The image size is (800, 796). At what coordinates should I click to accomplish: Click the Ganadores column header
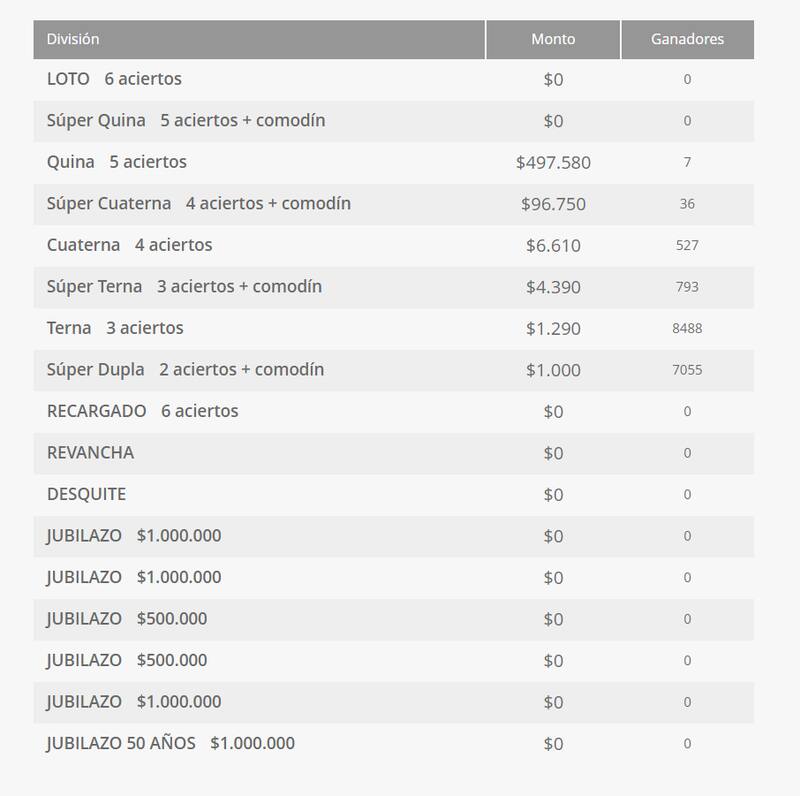(x=687, y=39)
